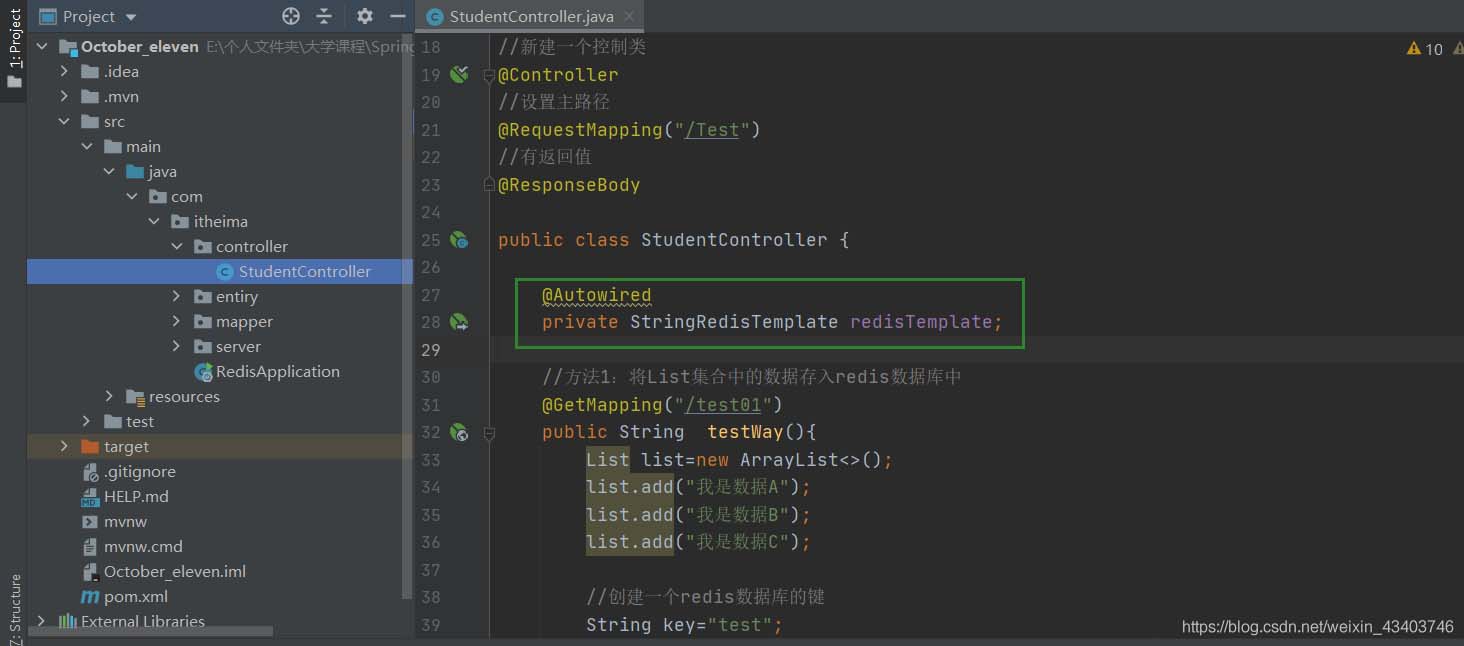Collapse the fold marker next to @Controller
Image resolution: width=1464 pixels, height=646 pixels.
(x=487, y=74)
